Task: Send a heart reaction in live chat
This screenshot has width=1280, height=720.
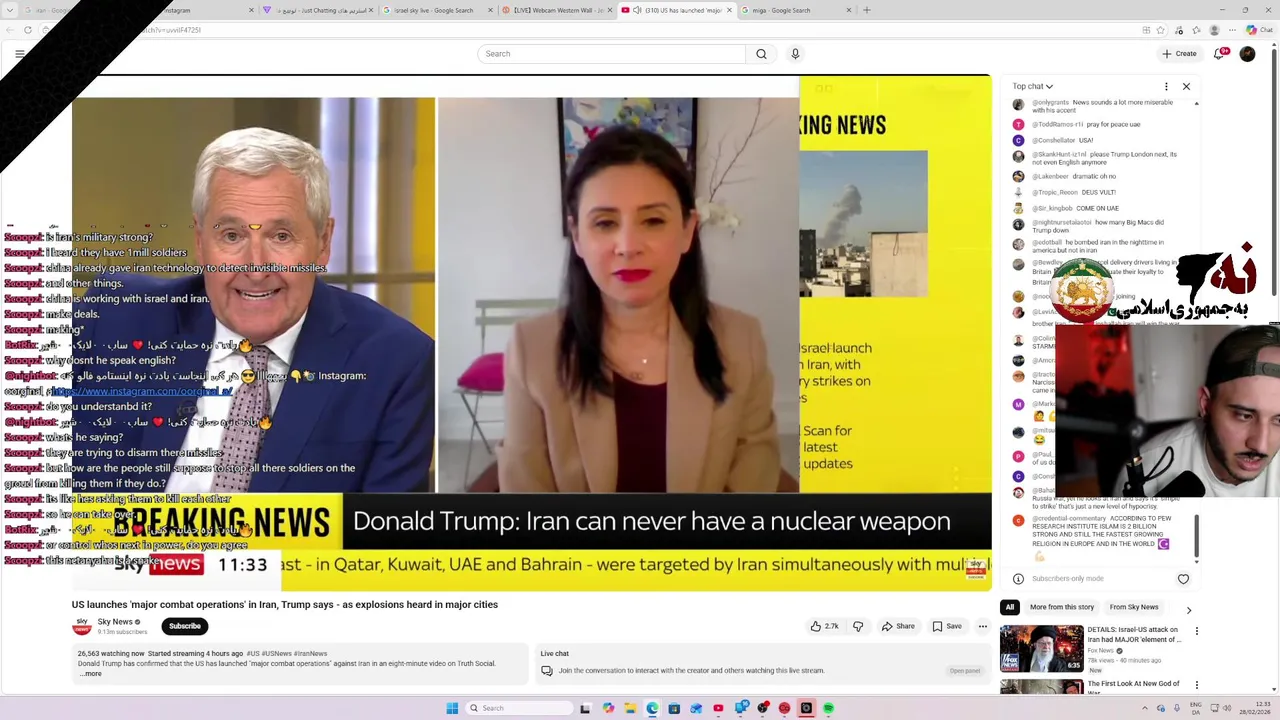Action: point(1183,579)
